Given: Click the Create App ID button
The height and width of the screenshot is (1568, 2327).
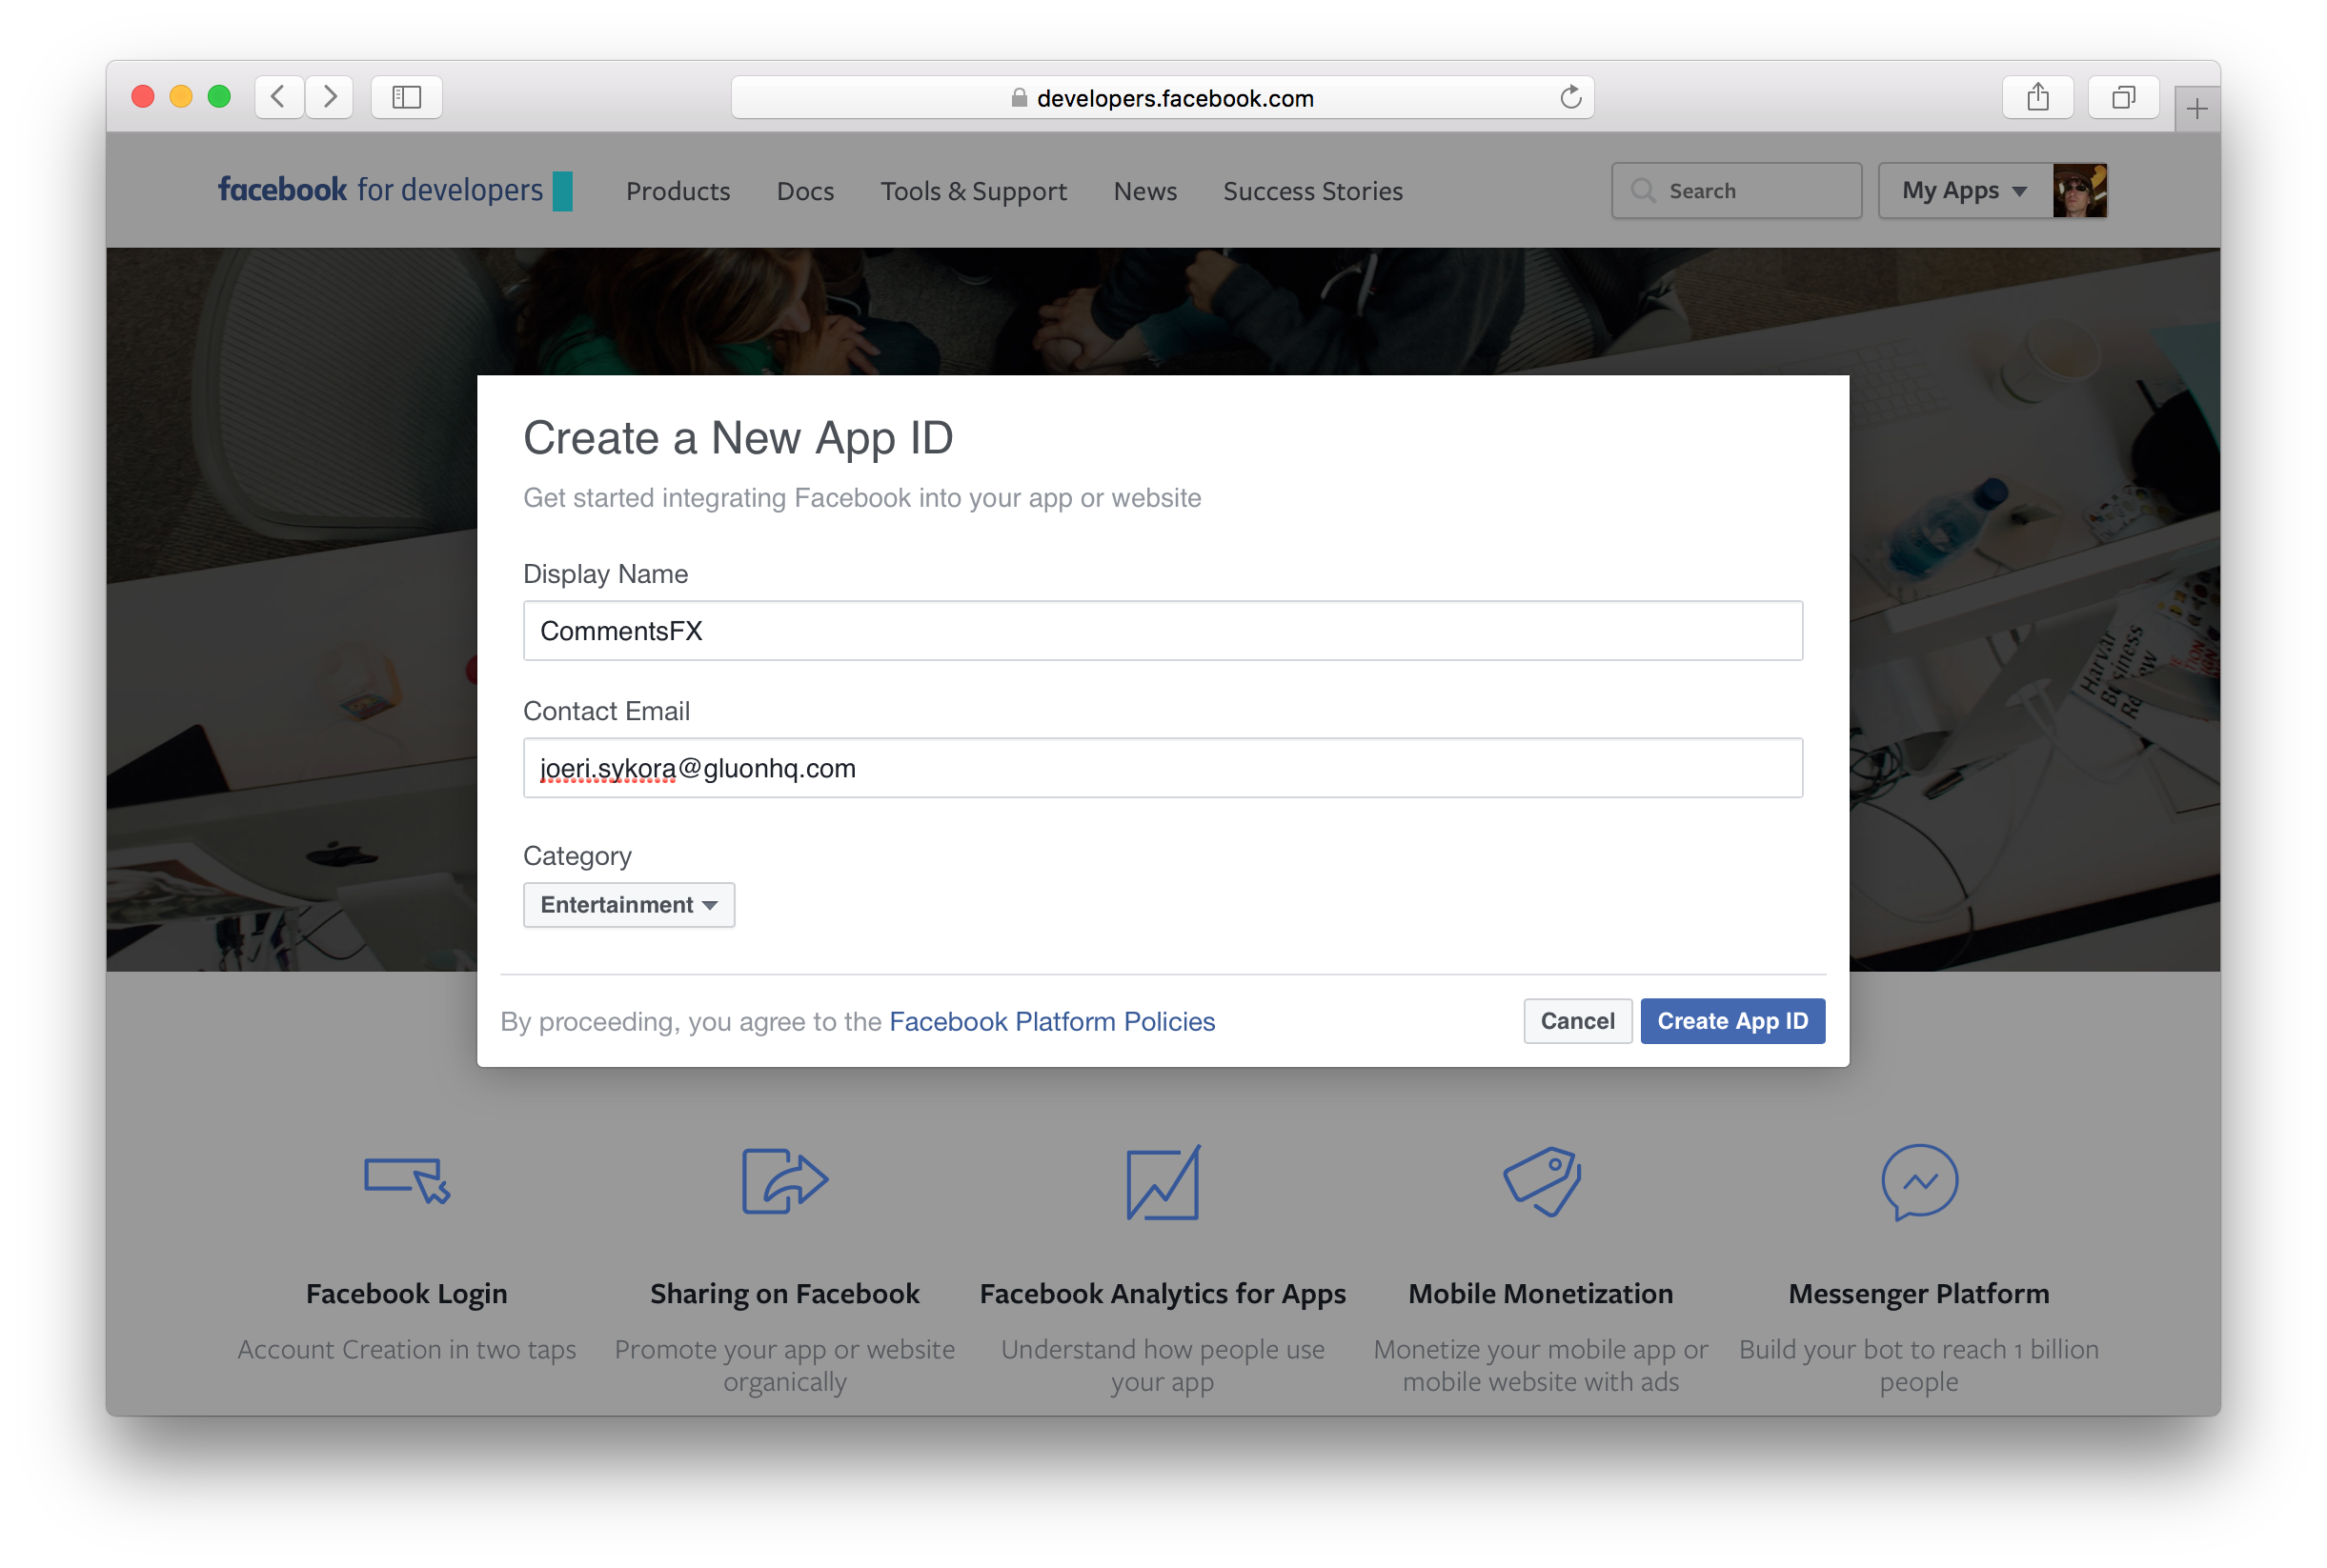Looking at the screenshot, I should [x=1730, y=1020].
